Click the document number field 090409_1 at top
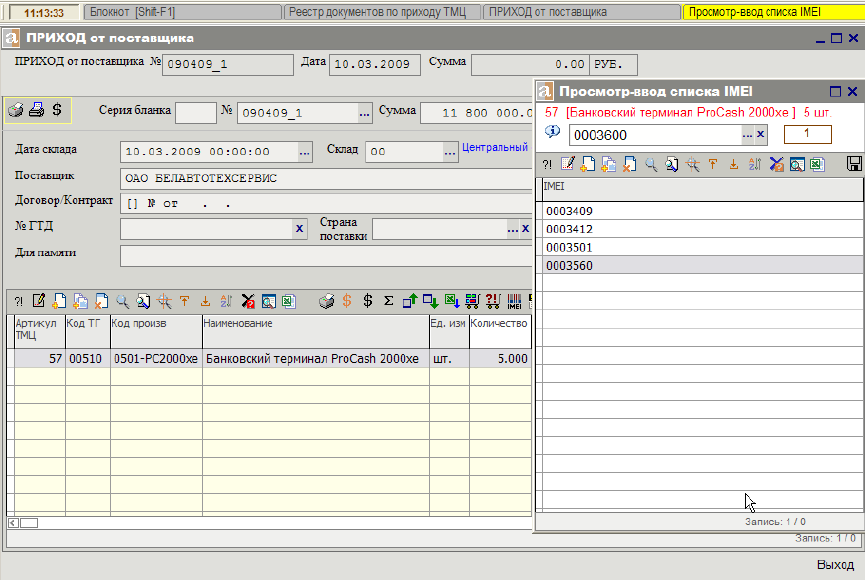Screen dimensions: 865x580 tap(228, 65)
